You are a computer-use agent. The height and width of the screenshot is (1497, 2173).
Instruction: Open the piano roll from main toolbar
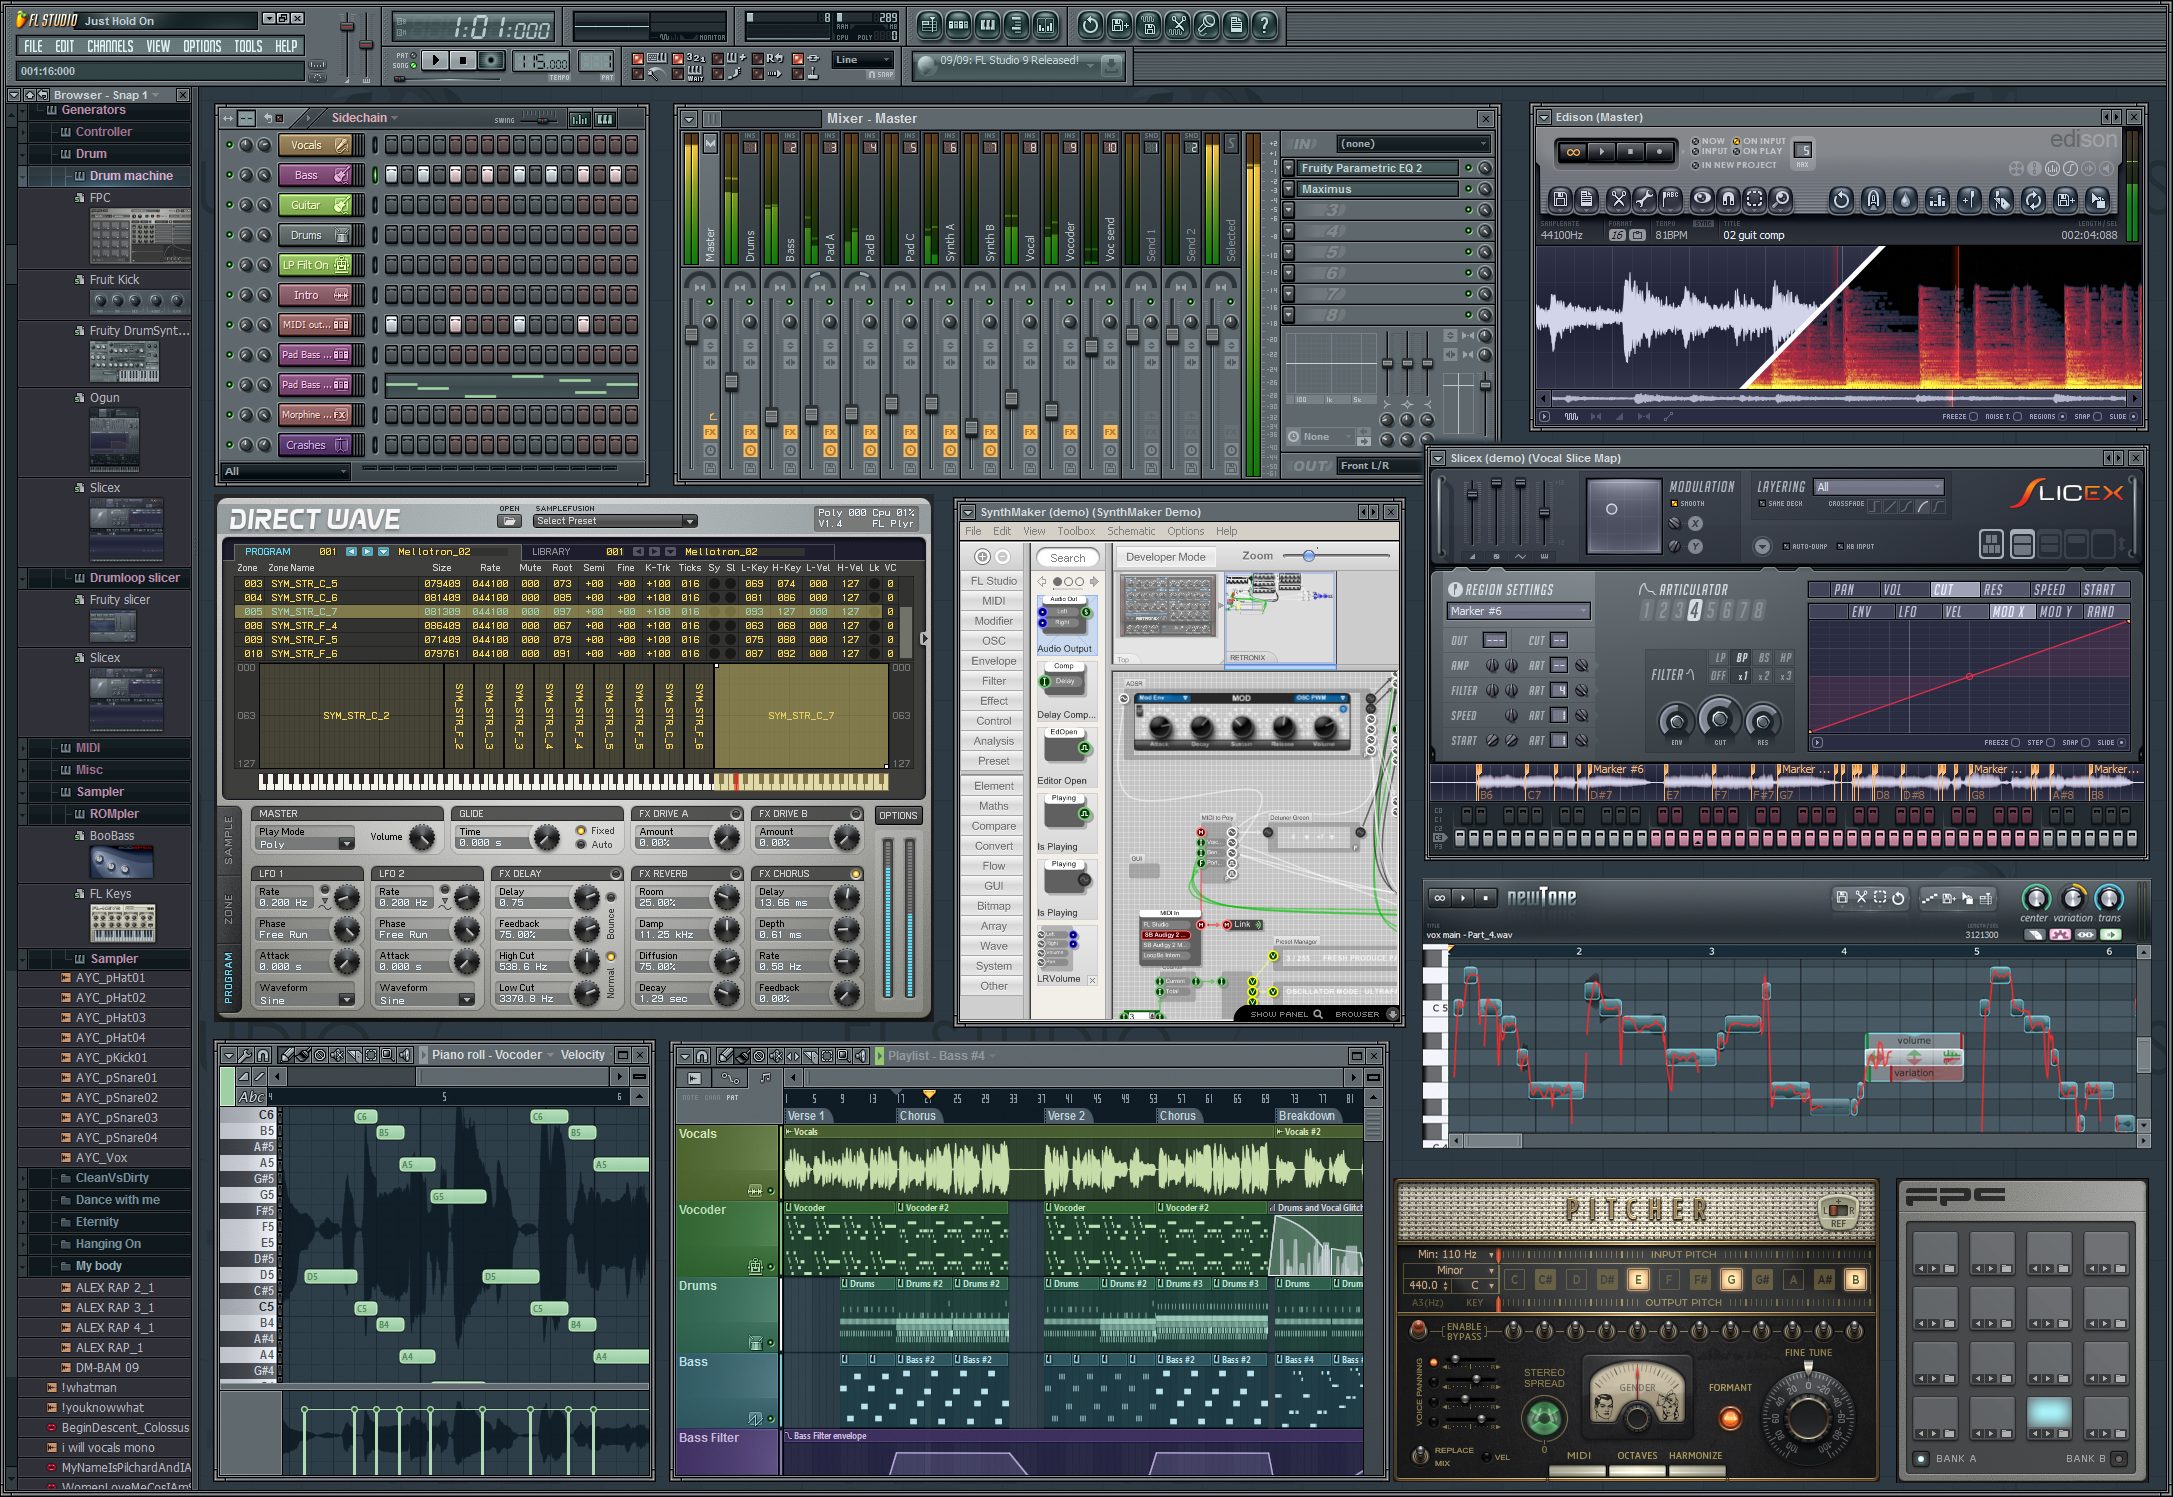click(987, 25)
